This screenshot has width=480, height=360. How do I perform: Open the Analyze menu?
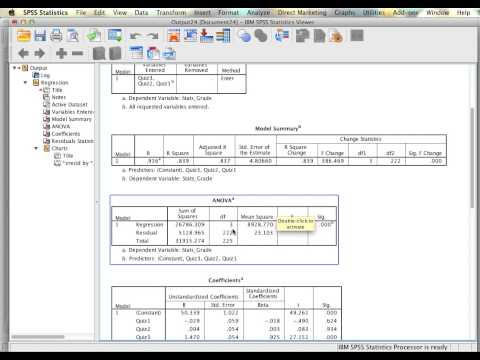click(259, 13)
